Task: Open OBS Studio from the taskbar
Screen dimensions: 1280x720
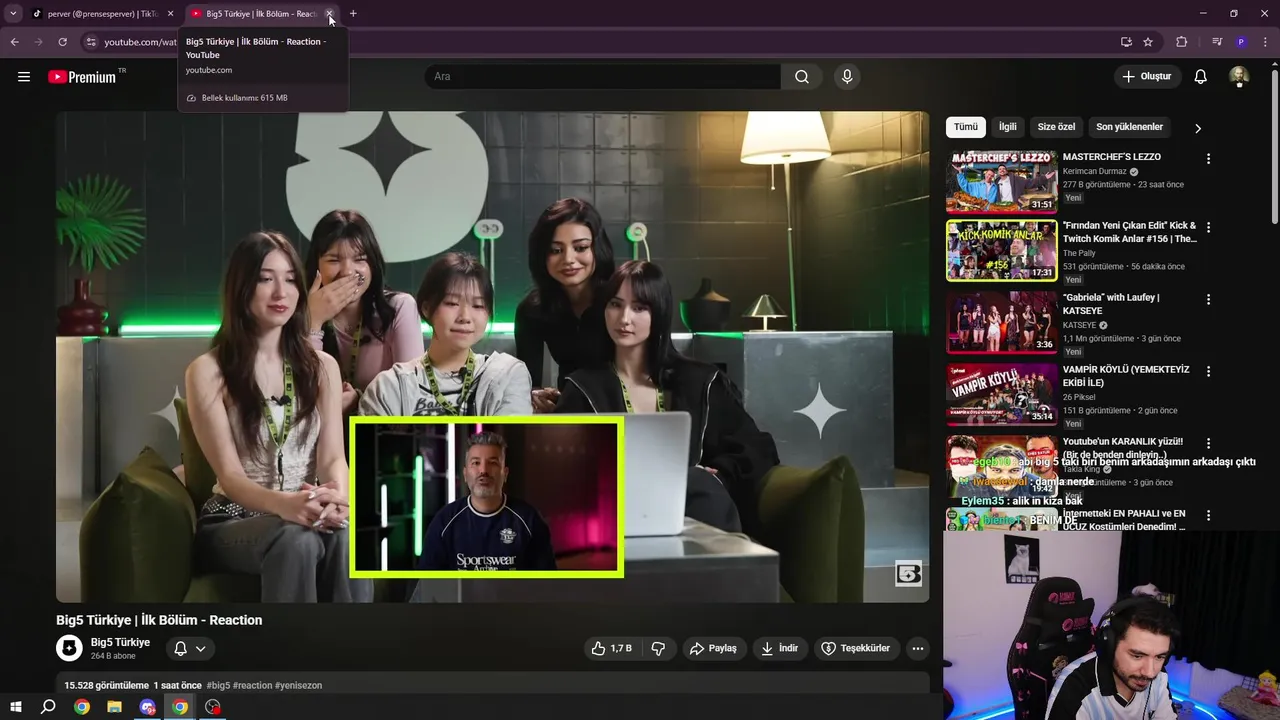Action: 212,707
